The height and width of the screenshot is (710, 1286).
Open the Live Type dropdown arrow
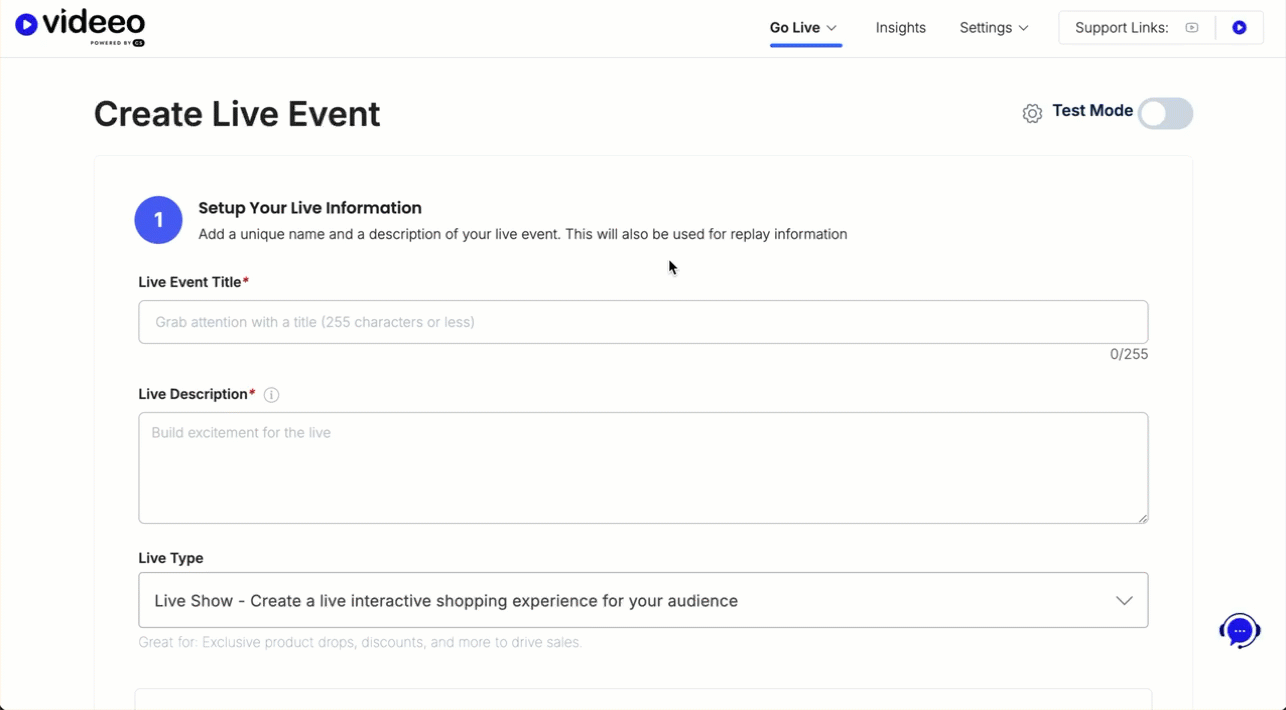click(x=1124, y=600)
